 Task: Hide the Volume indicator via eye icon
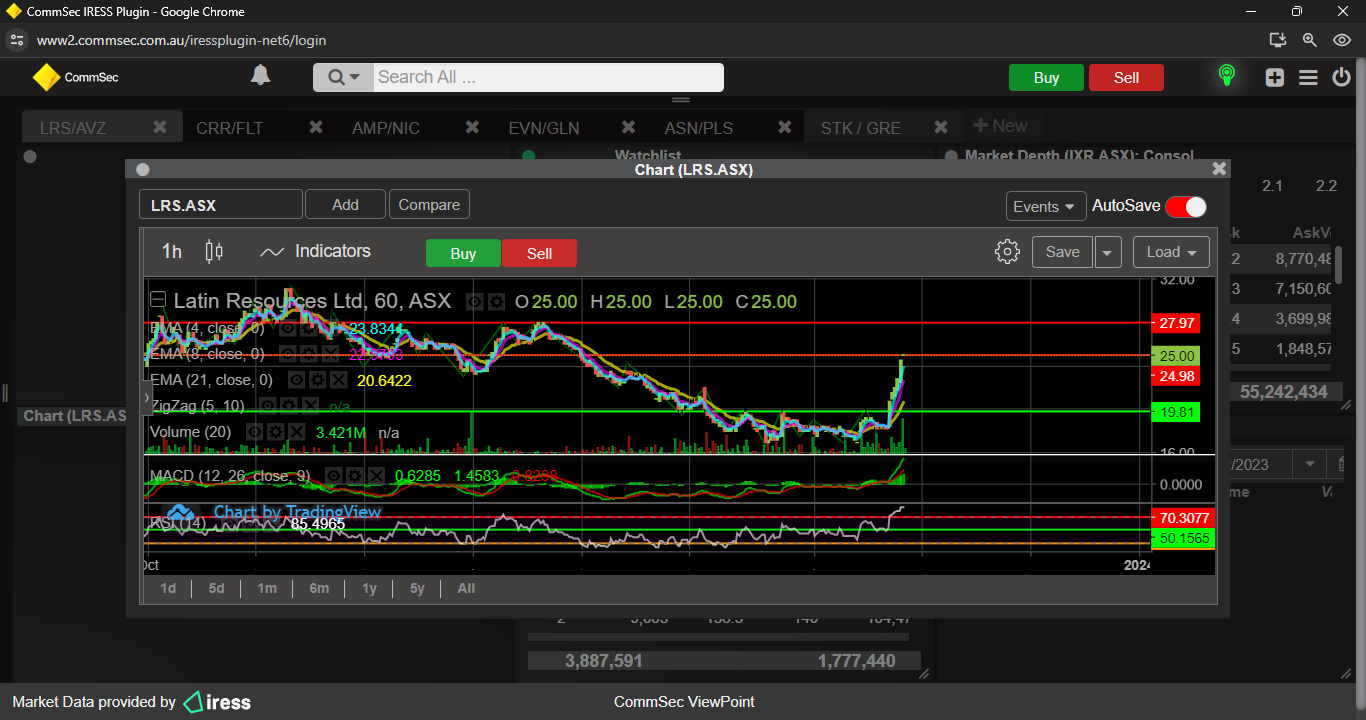tap(255, 432)
